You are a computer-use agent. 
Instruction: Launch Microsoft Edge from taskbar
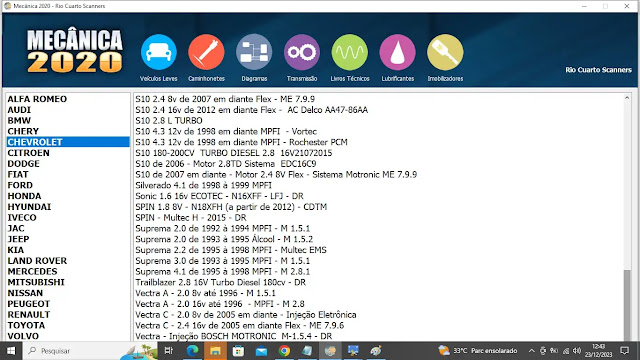click(x=192, y=351)
